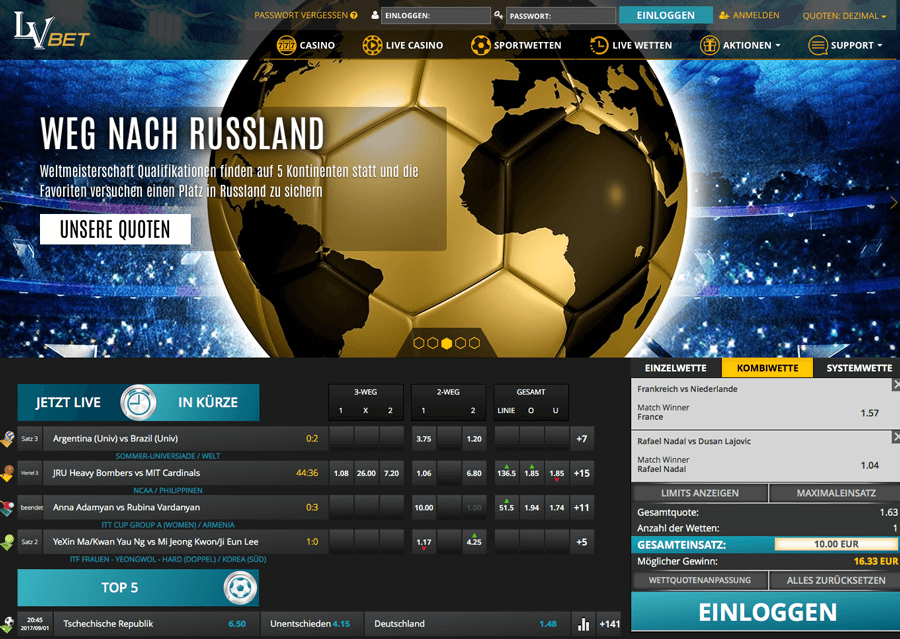Click volleyball sport icon for Argentina vs Brazil
Screen dimensions: 900x639
(x=7, y=439)
